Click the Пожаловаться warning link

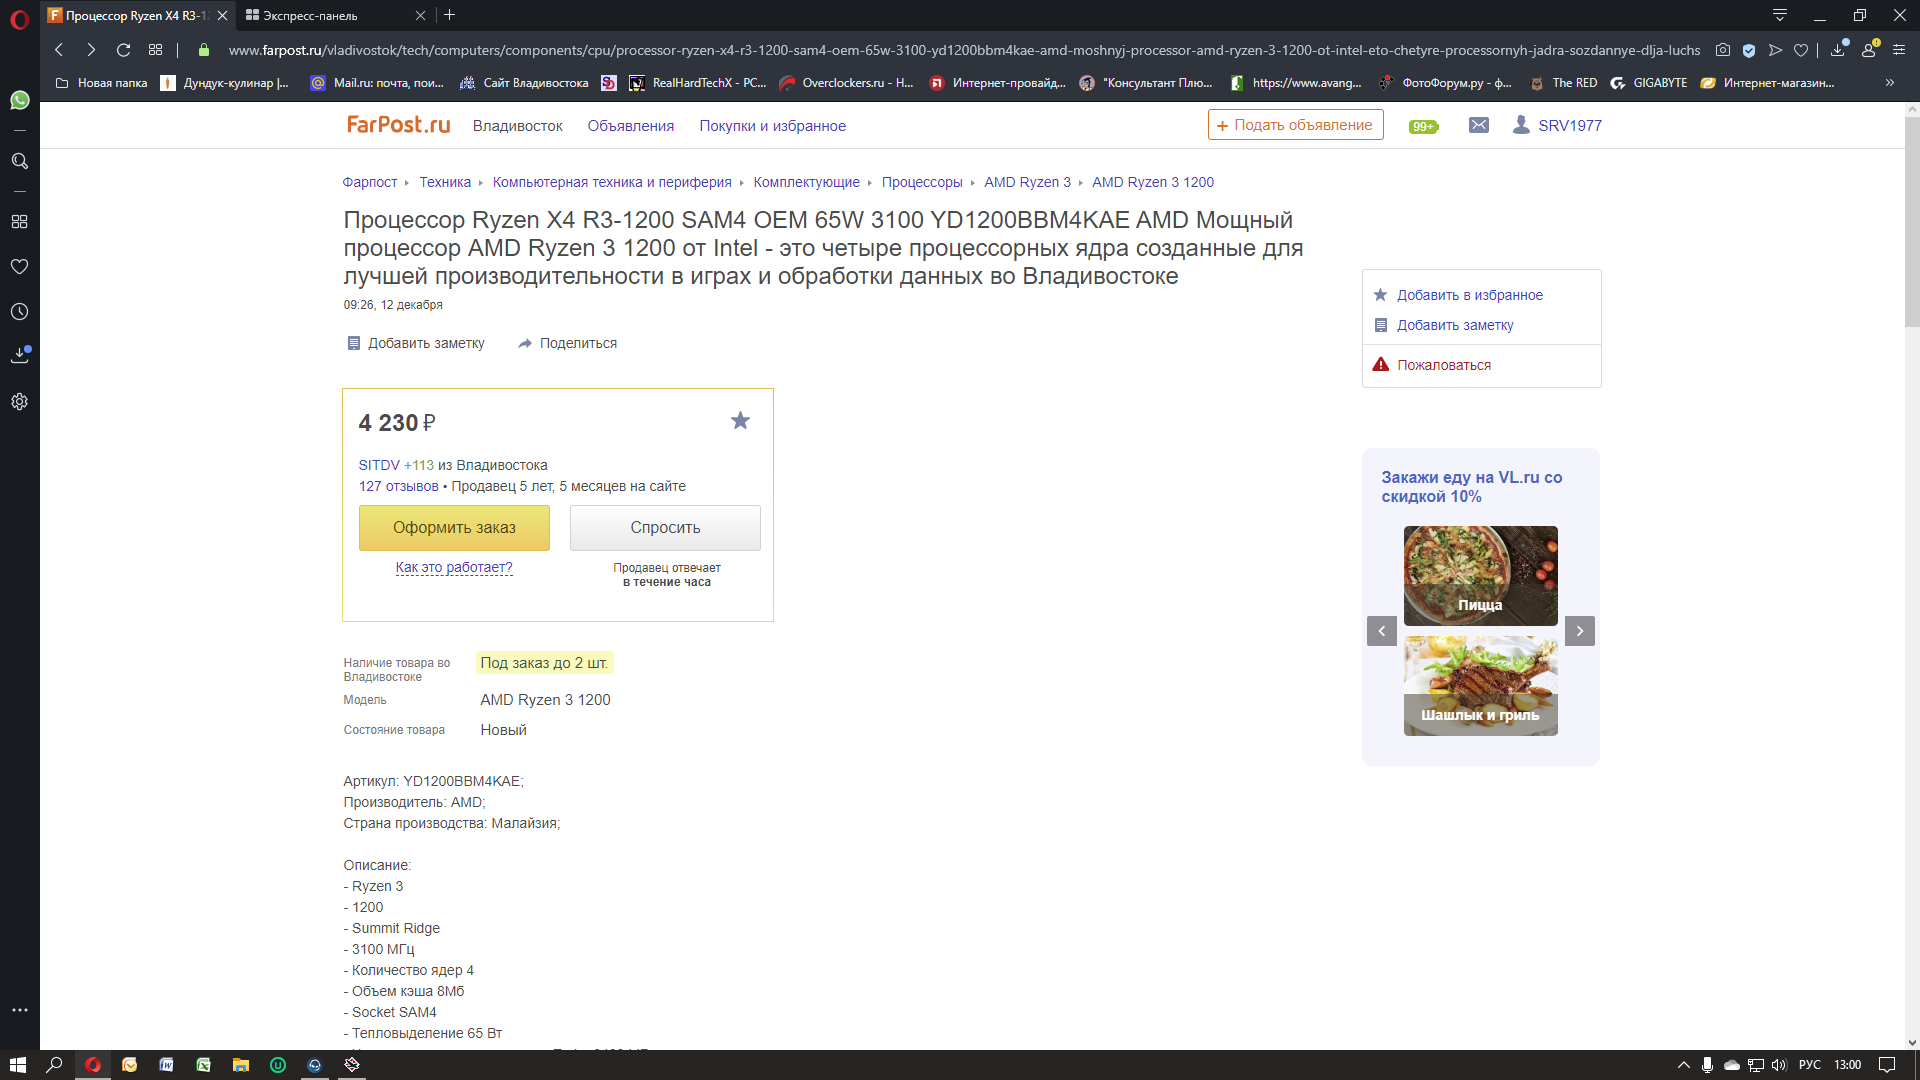point(1443,365)
